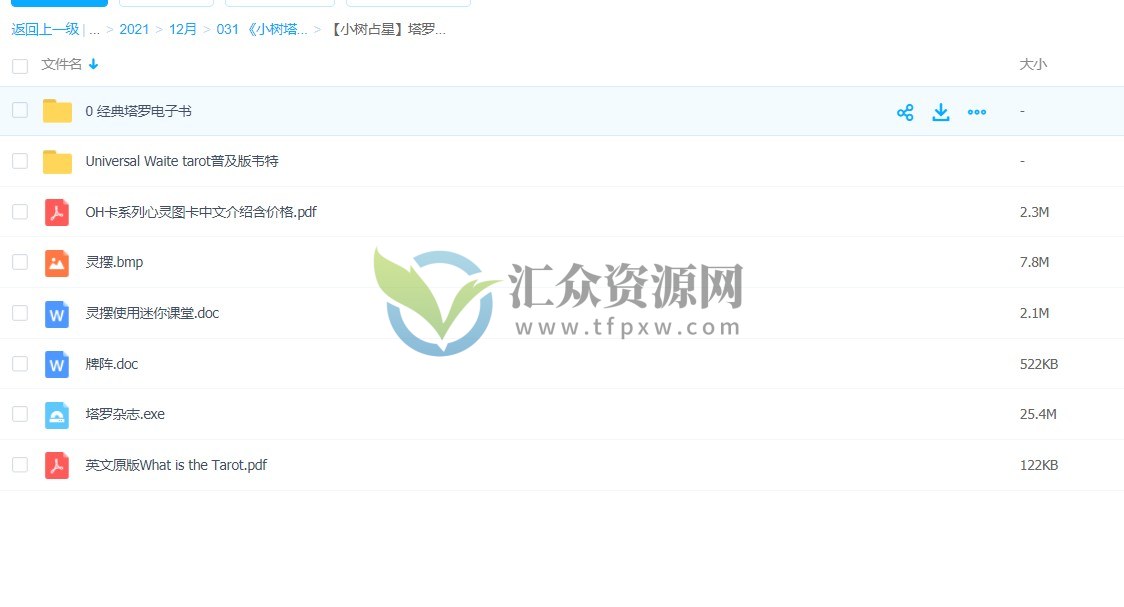Click the 返回上一级 link
This screenshot has width=1124, height=607.
[44, 29]
